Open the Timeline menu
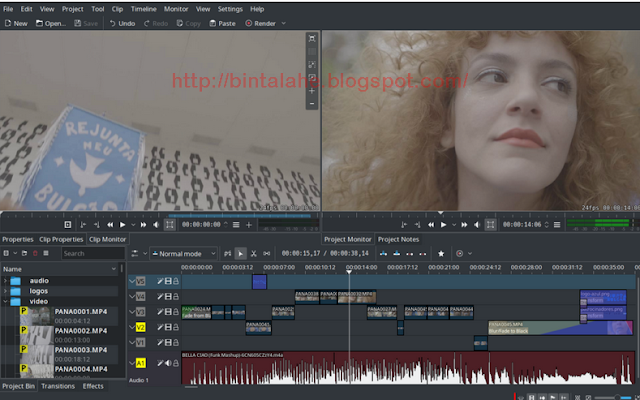This screenshot has width=640, height=400. pos(143,9)
